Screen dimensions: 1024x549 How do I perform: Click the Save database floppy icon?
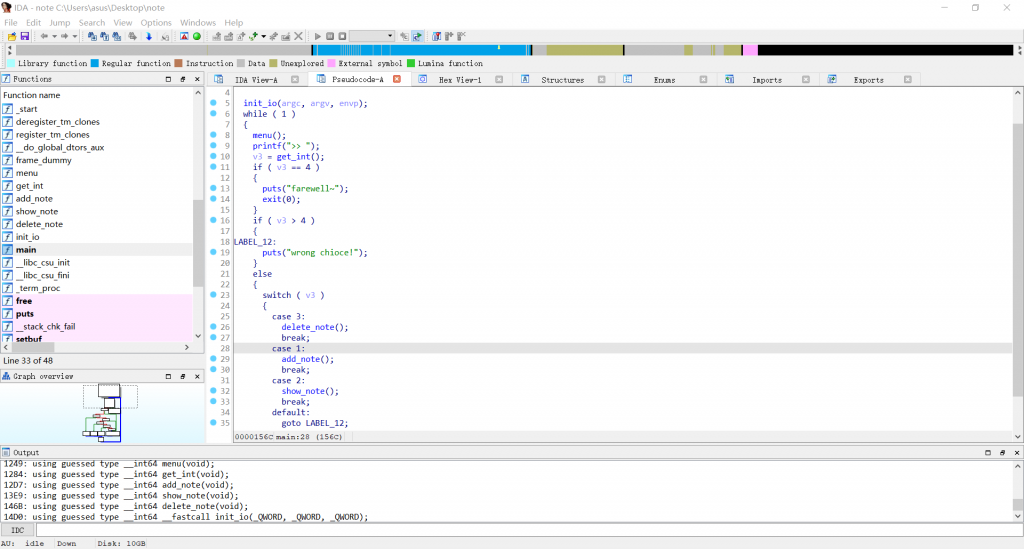pos(25,36)
